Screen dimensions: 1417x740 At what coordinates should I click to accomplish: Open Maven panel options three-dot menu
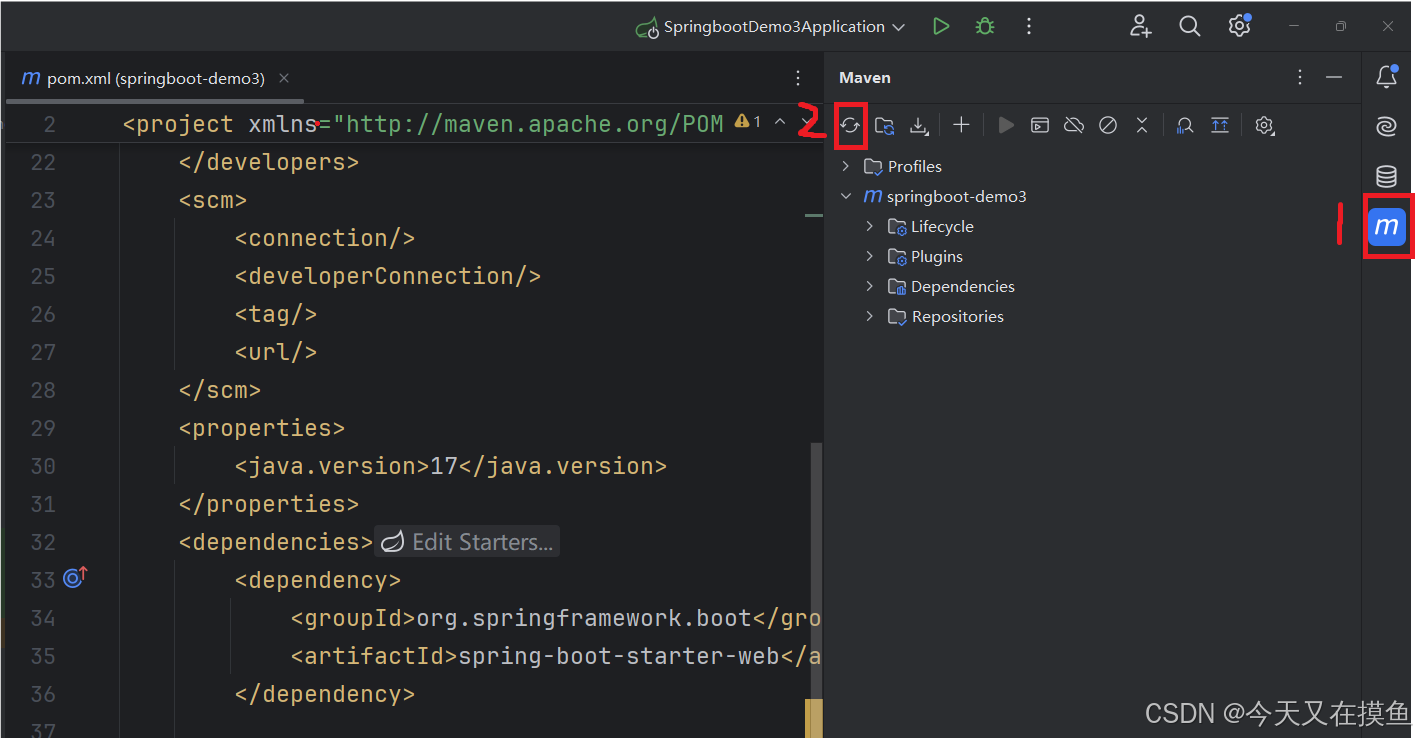tap(1299, 77)
